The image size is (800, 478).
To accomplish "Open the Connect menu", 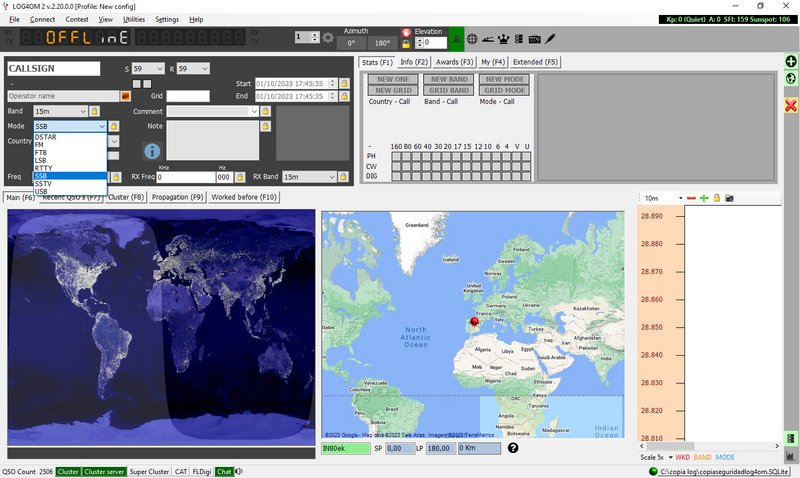I will [x=42, y=19].
